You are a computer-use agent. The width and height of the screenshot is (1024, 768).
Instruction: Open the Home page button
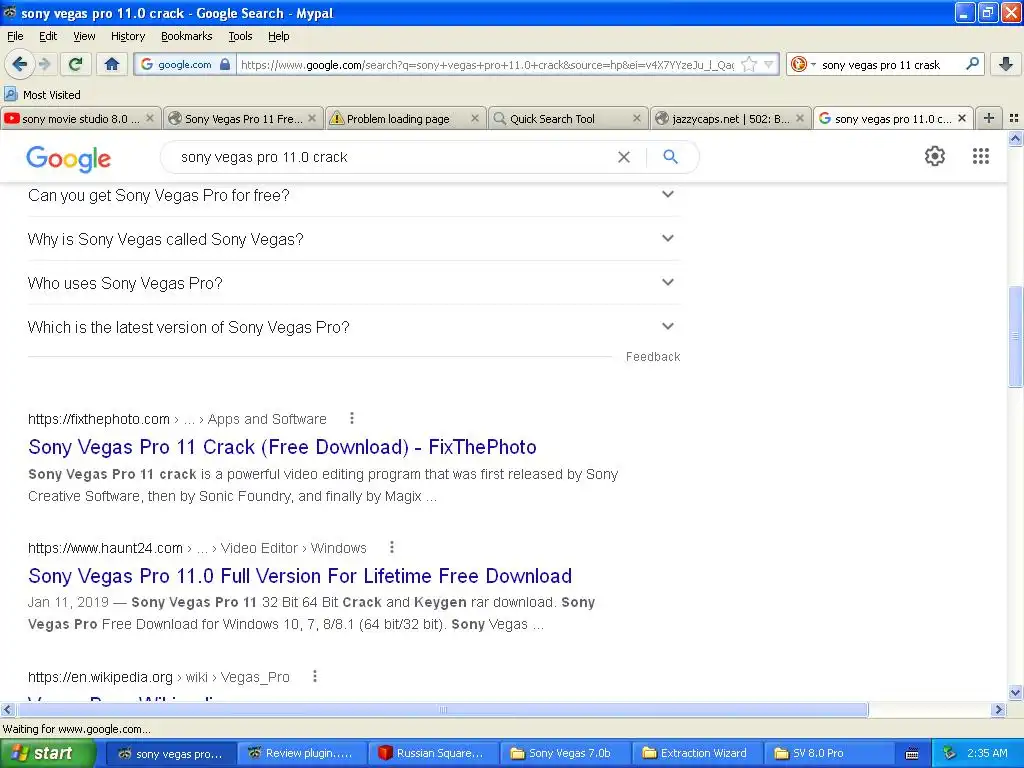click(x=112, y=64)
